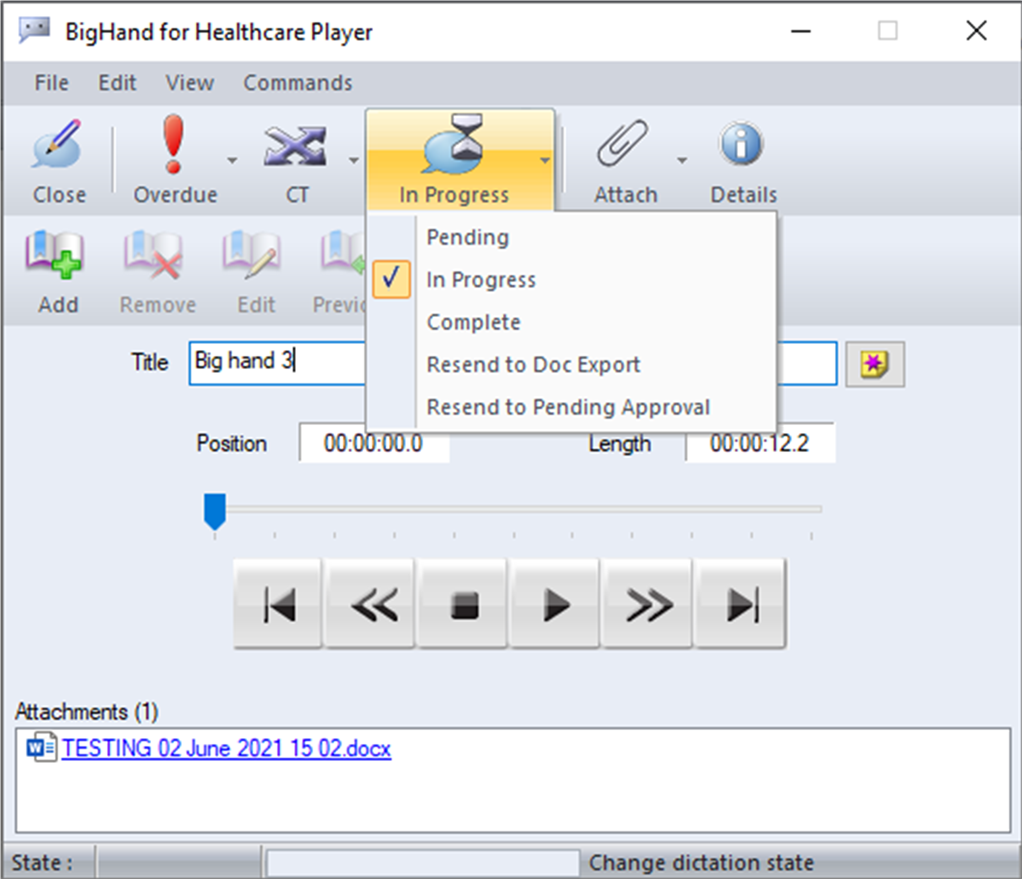Click the Edit bookmark icon

tap(253, 255)
